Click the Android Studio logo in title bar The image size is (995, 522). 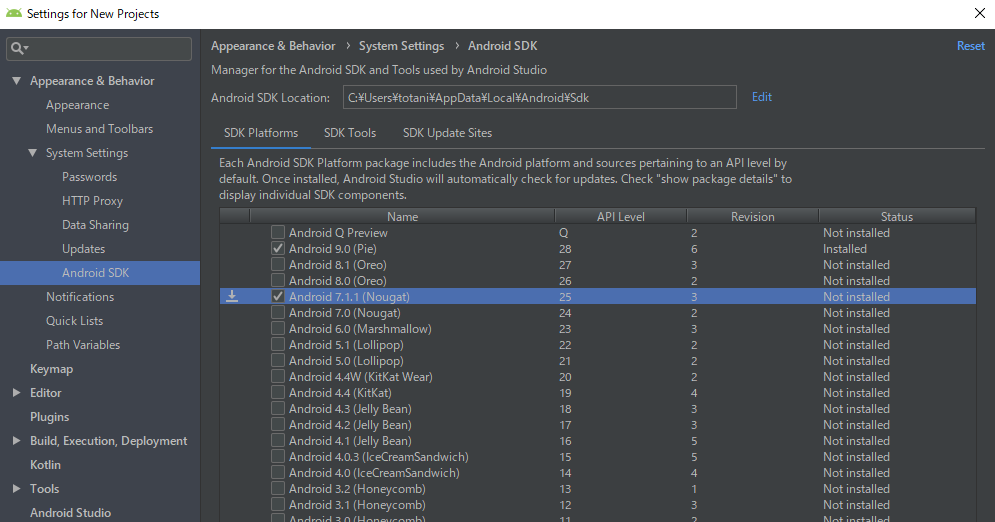click(13, 13)
